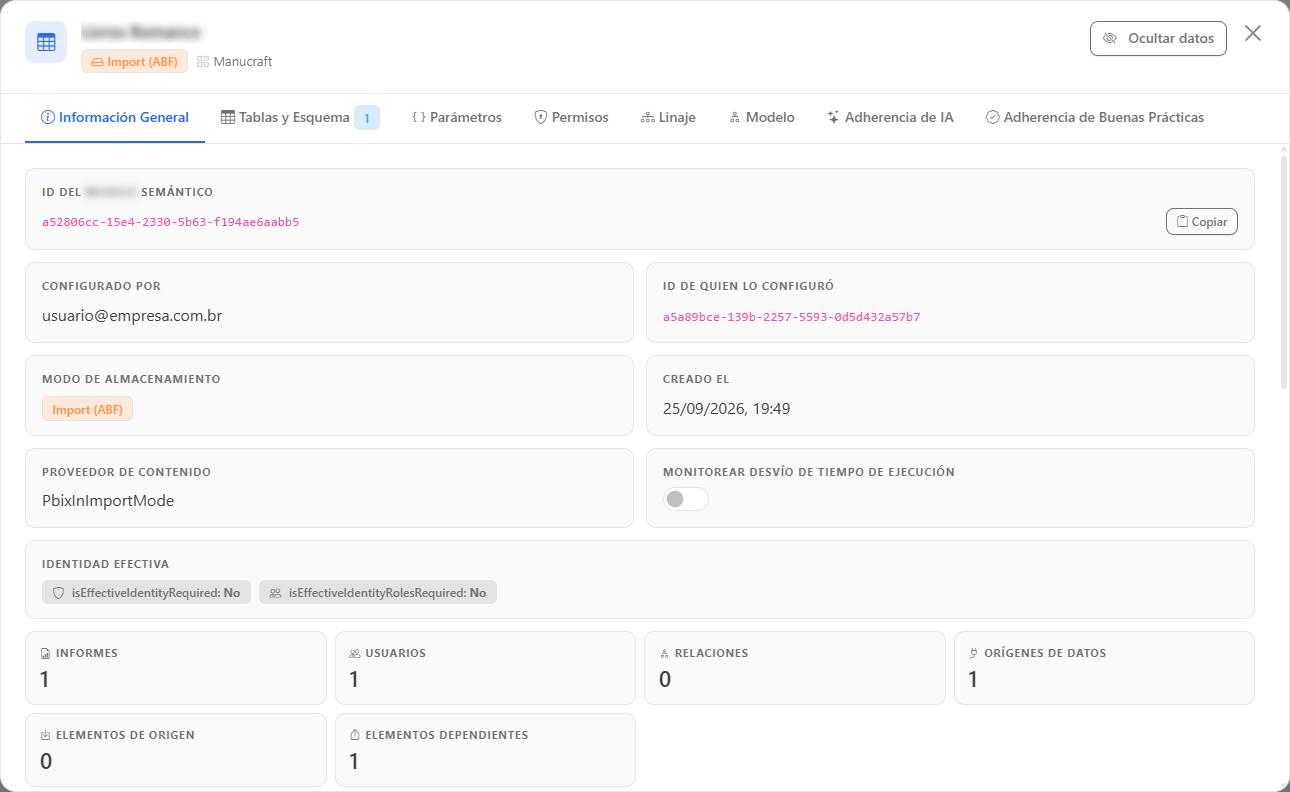
Task: Click the Import (ABF) storage mode badge
Action: tap(88, 410)
